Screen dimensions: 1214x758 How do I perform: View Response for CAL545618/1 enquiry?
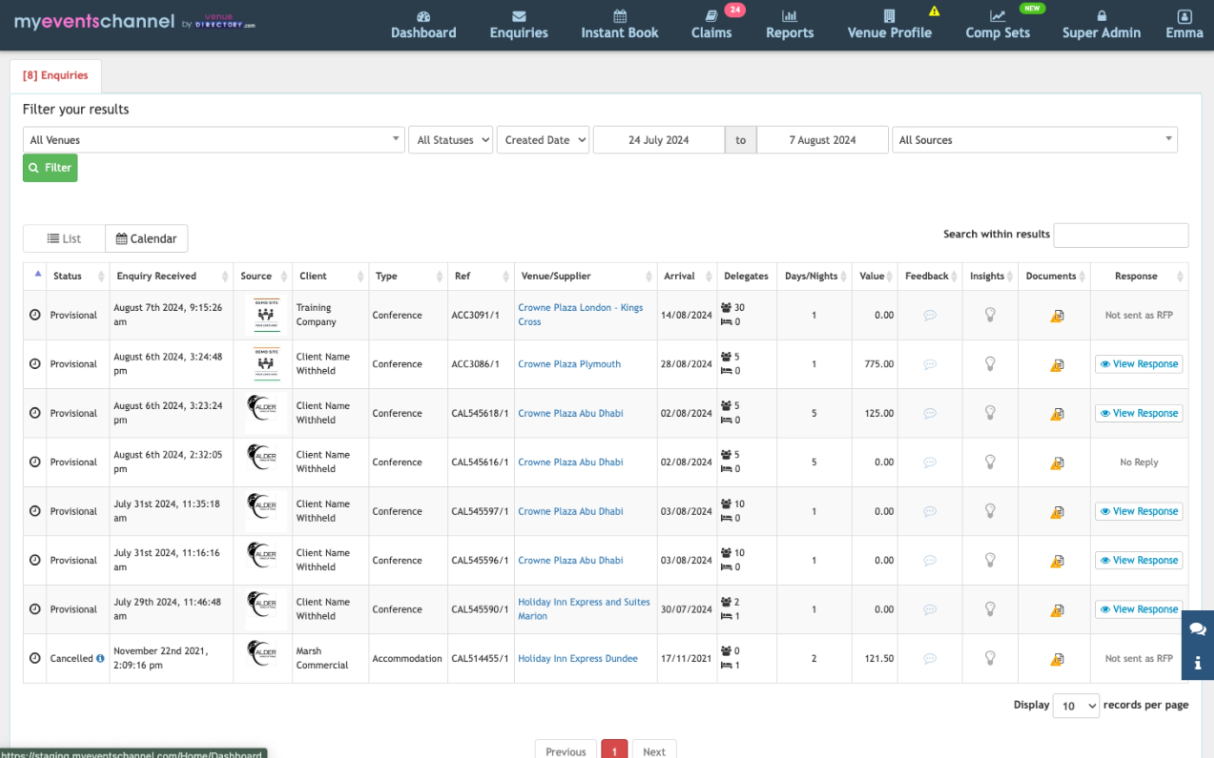point(1139,413)
